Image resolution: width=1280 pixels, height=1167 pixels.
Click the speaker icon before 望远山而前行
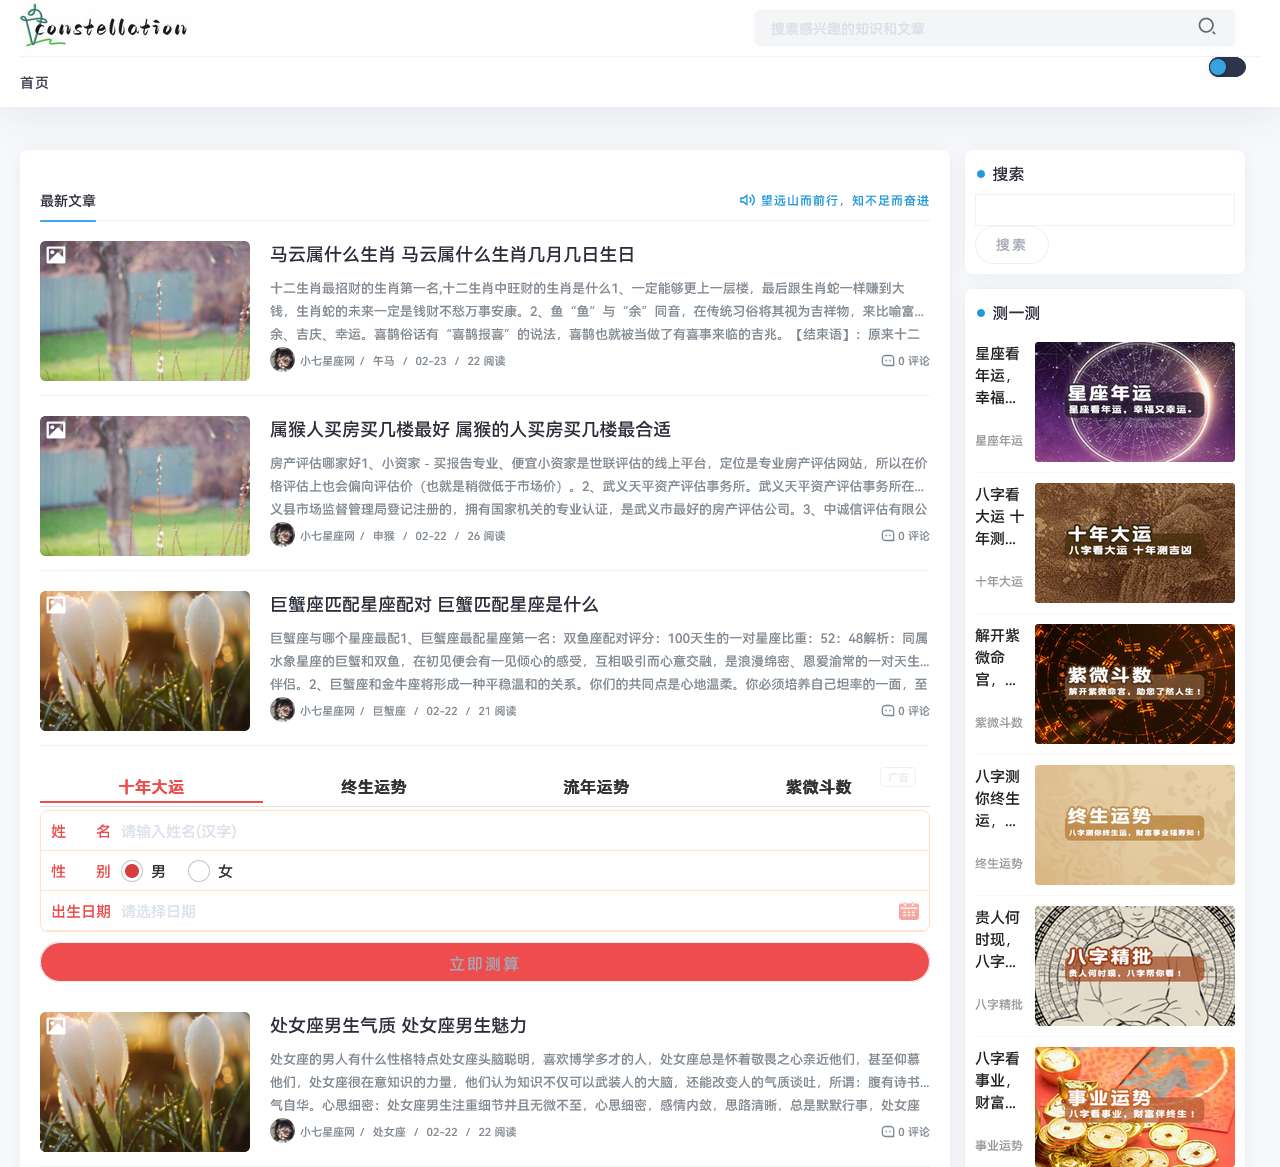748,200
